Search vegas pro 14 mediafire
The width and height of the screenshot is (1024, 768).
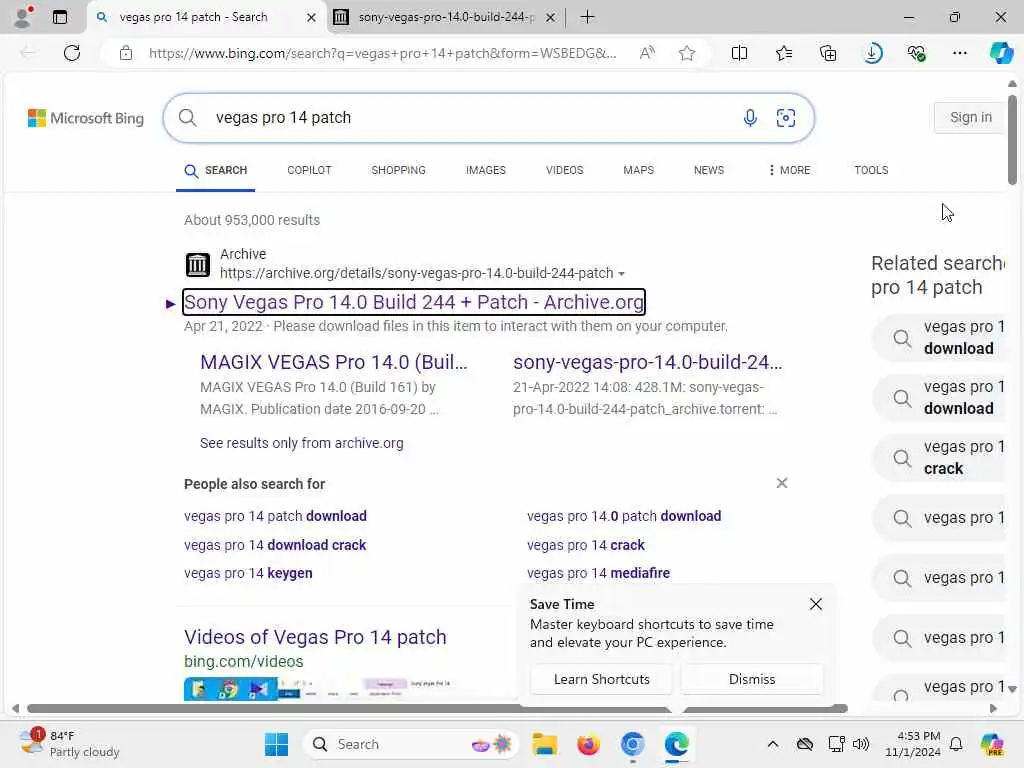(x=598, y=573)
